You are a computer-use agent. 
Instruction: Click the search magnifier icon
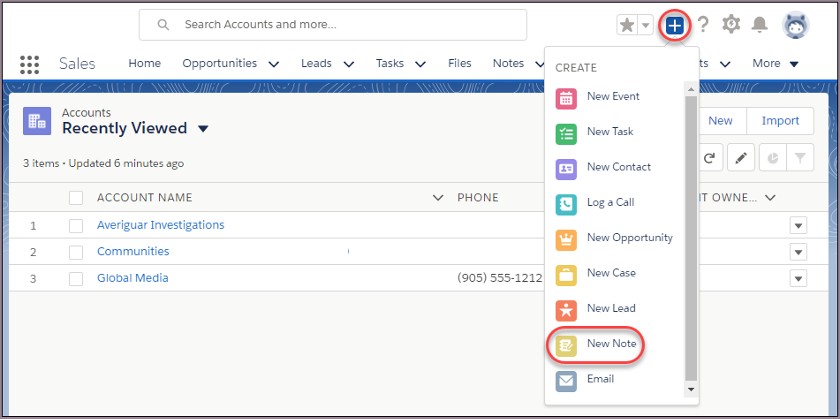click(163, 25)
